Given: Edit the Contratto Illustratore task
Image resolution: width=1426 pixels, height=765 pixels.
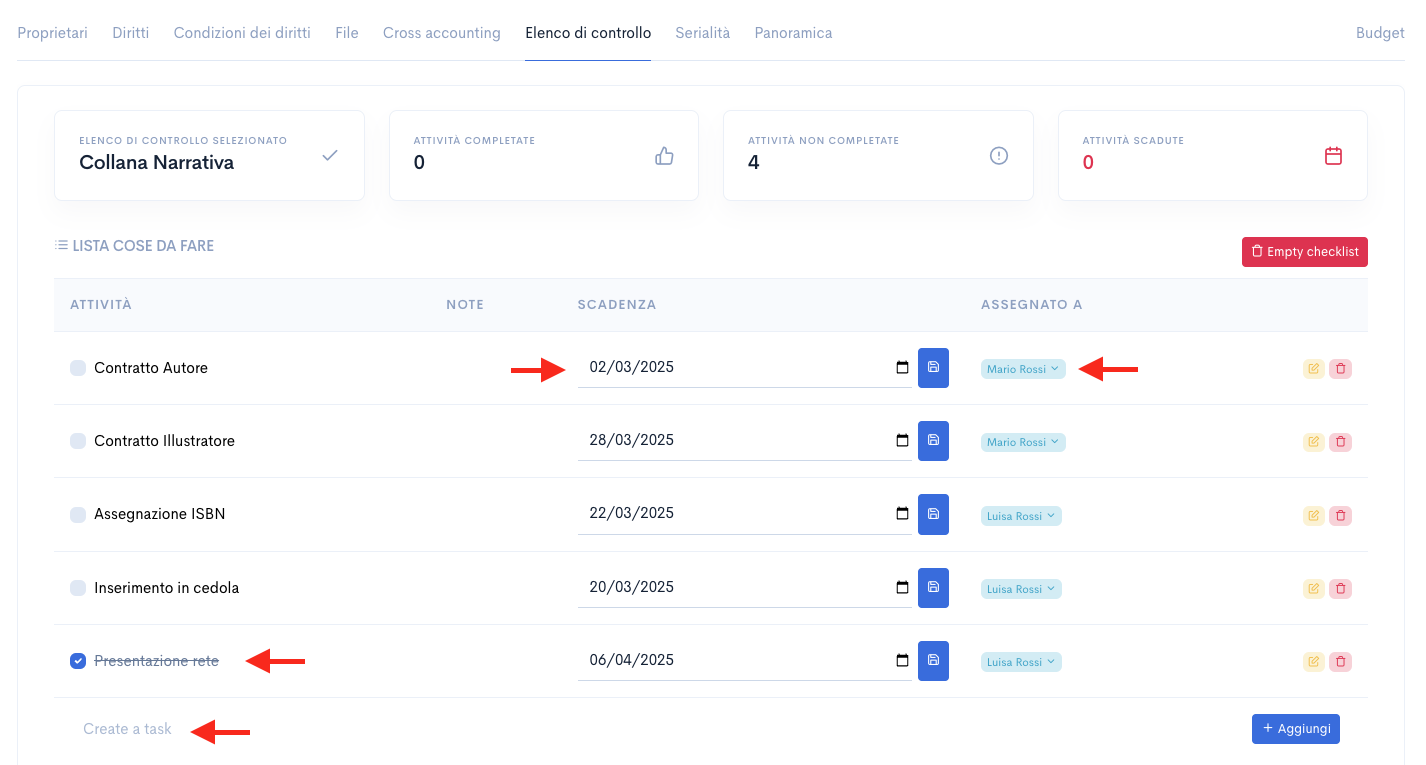Looking at the screenshot, I should [1313, 442].
